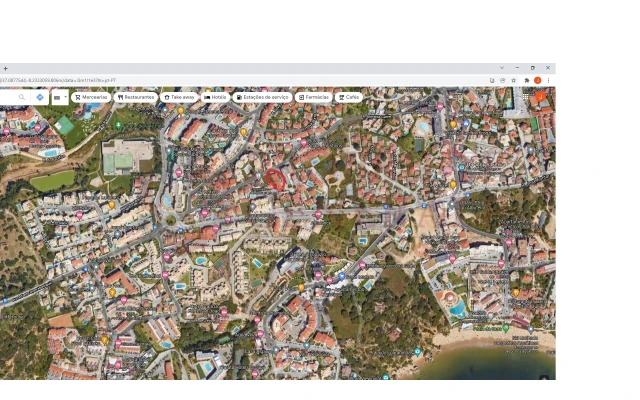Click the orange Google account avatar on map
The height and width of the screenshot is (400, 640).
[x=542, y=97]
